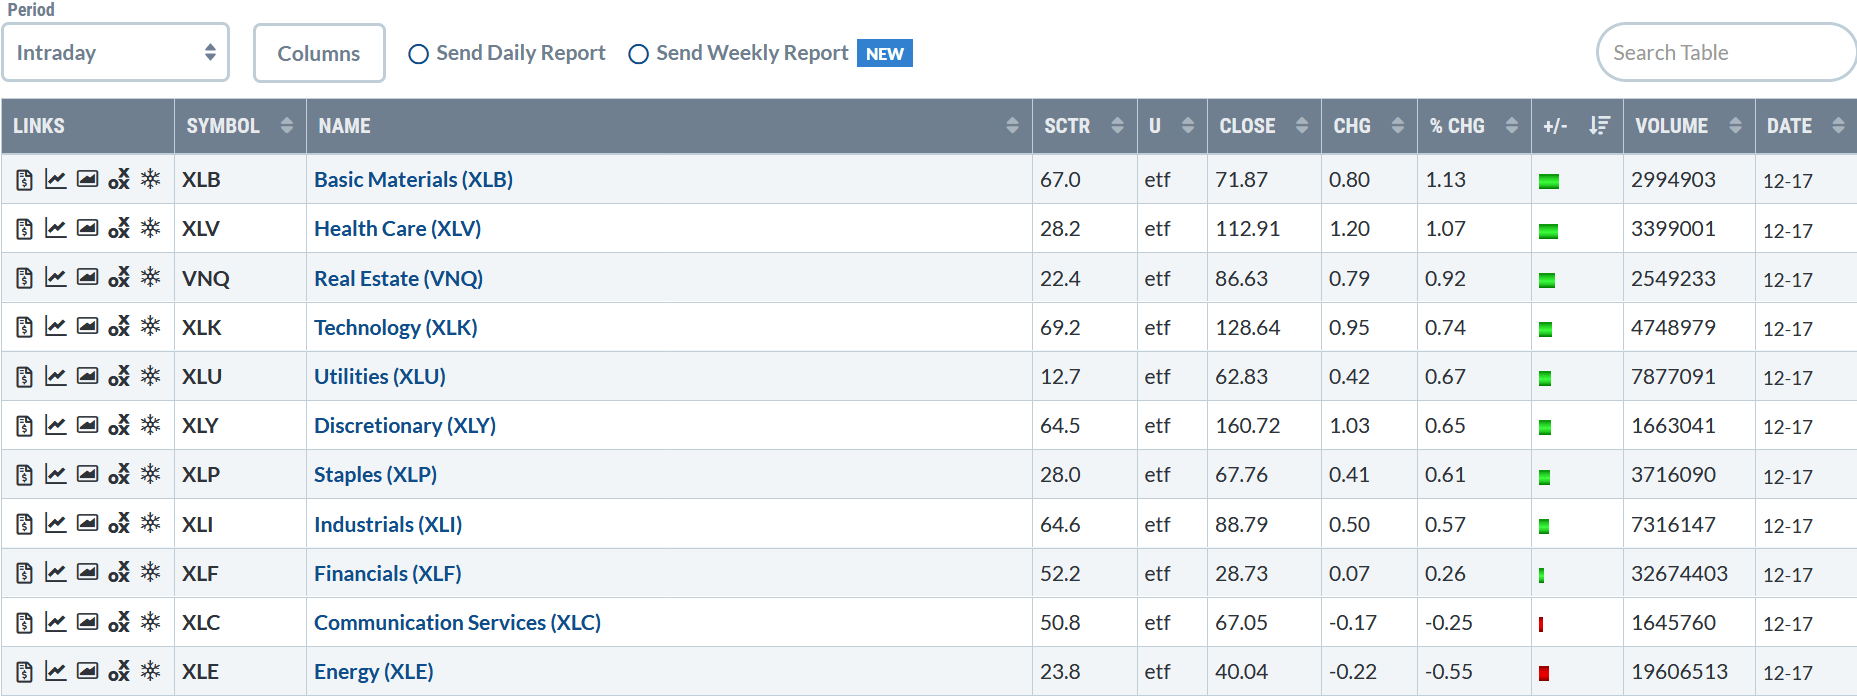Open the SharpChart line icon for XLK
1857x697 pixels.
tap(56, 327)
